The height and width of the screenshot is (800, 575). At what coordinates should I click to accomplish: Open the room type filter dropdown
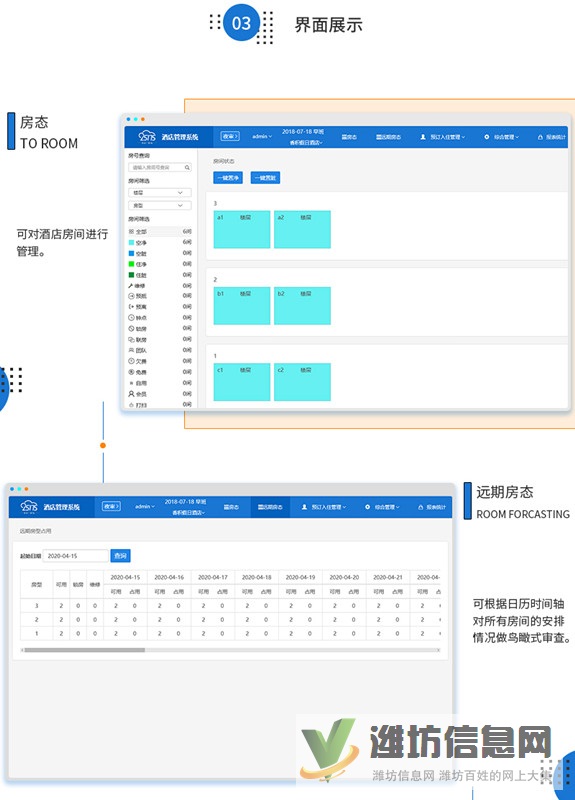160,205
